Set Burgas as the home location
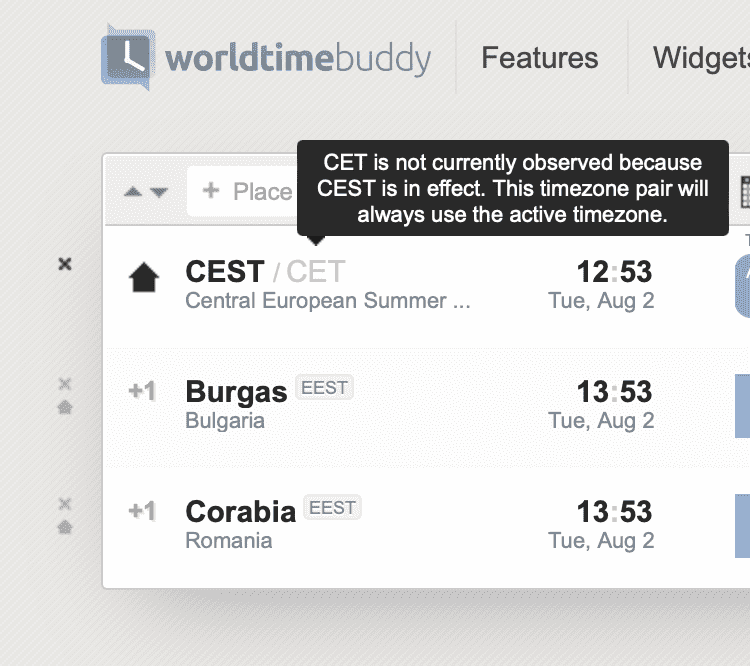The height and width of the screenshot is (666, 750). pyautogui.click(x=65, y=407)
